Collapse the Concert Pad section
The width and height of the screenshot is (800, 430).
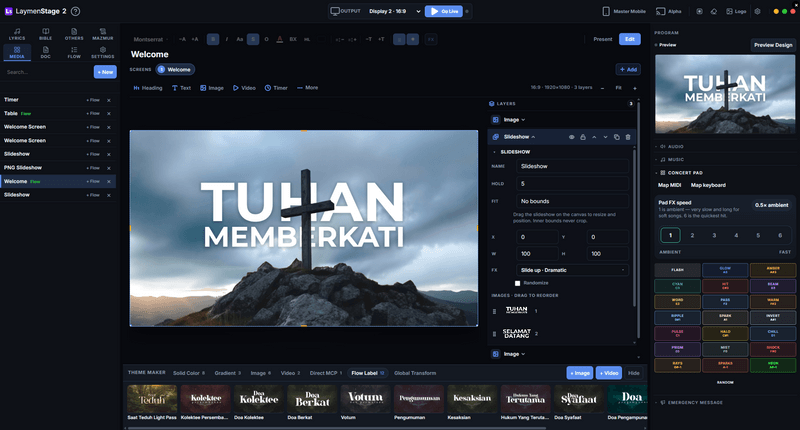(x=681, y=173)
